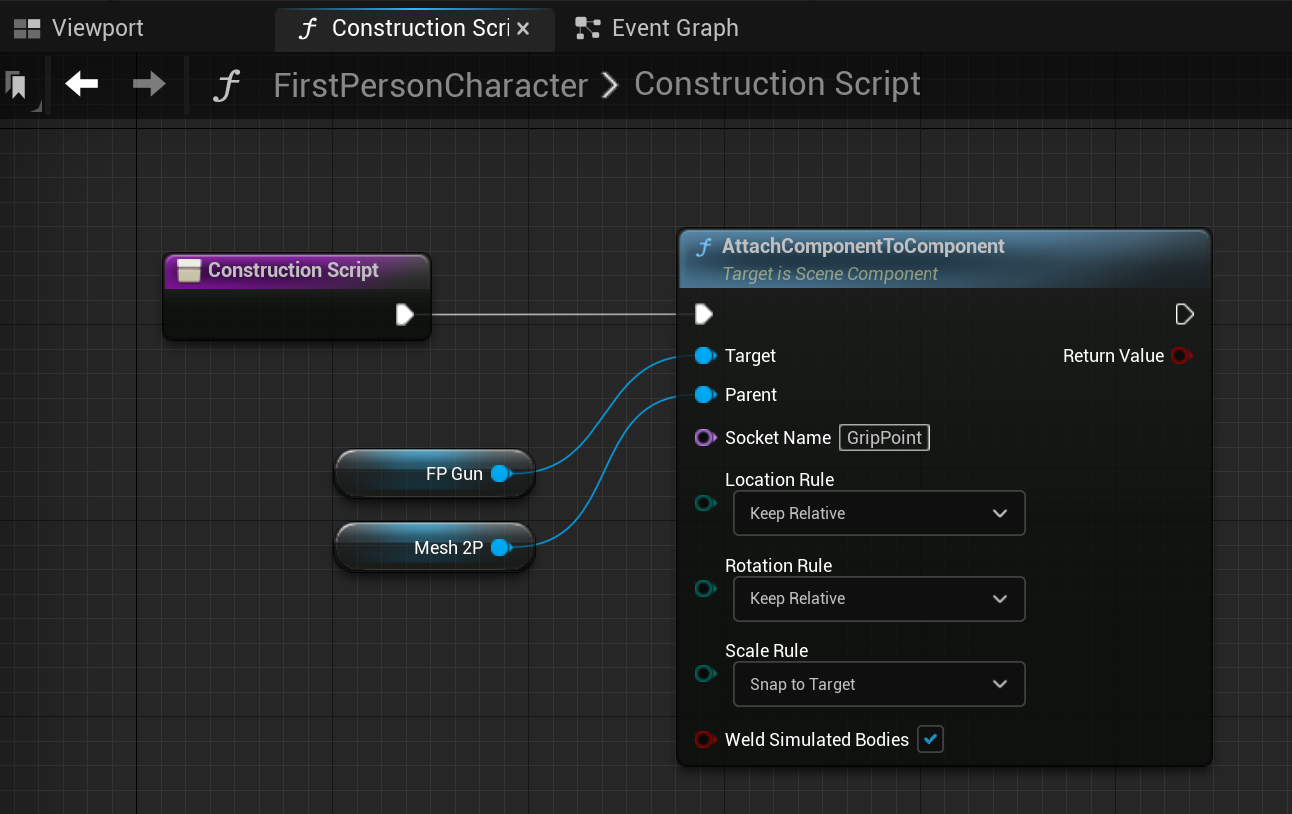This screenshot has height=814, width=1292.
Task: Navigate back with the left arrow
Action: (82, 85)
